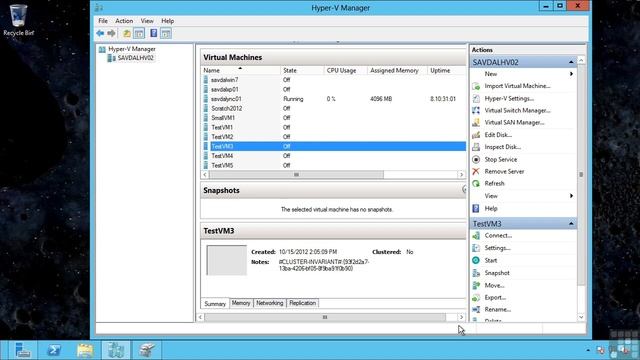The image size is (640, 360).
Task: Click the TestVM3 preview thumbnail
Action: click(x=227, y=260)
